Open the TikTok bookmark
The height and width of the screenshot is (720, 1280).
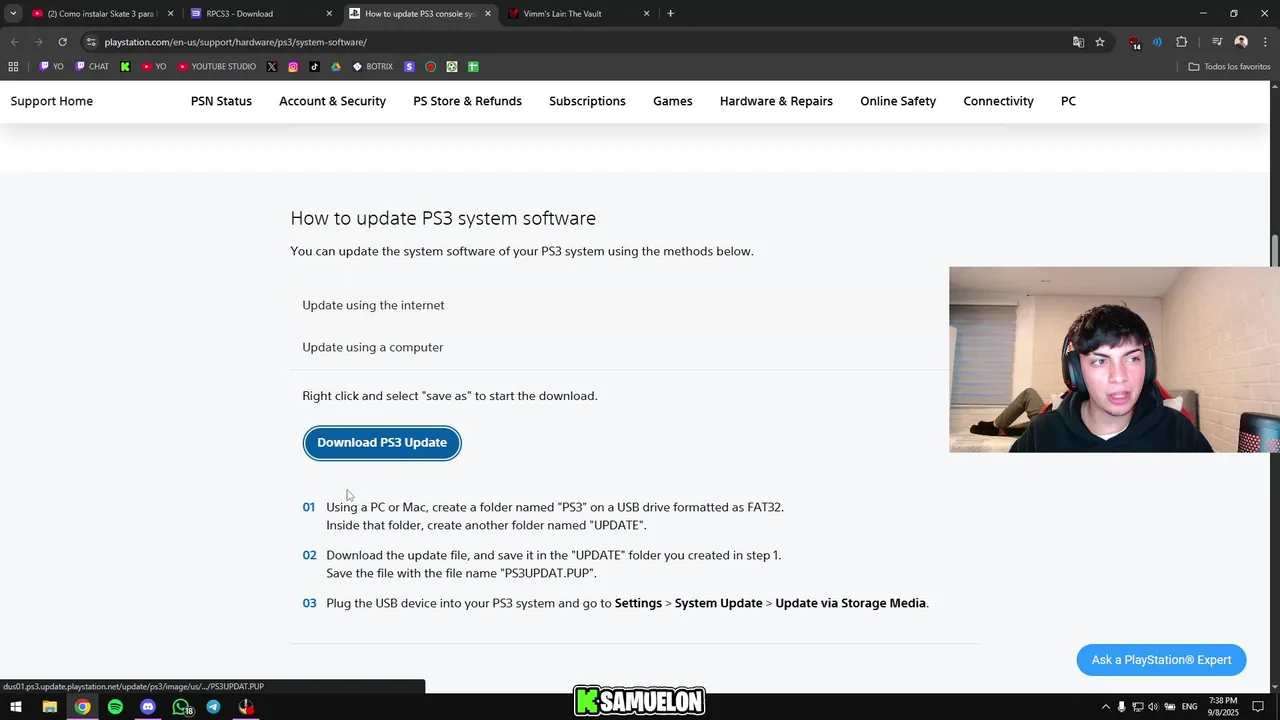314,67
